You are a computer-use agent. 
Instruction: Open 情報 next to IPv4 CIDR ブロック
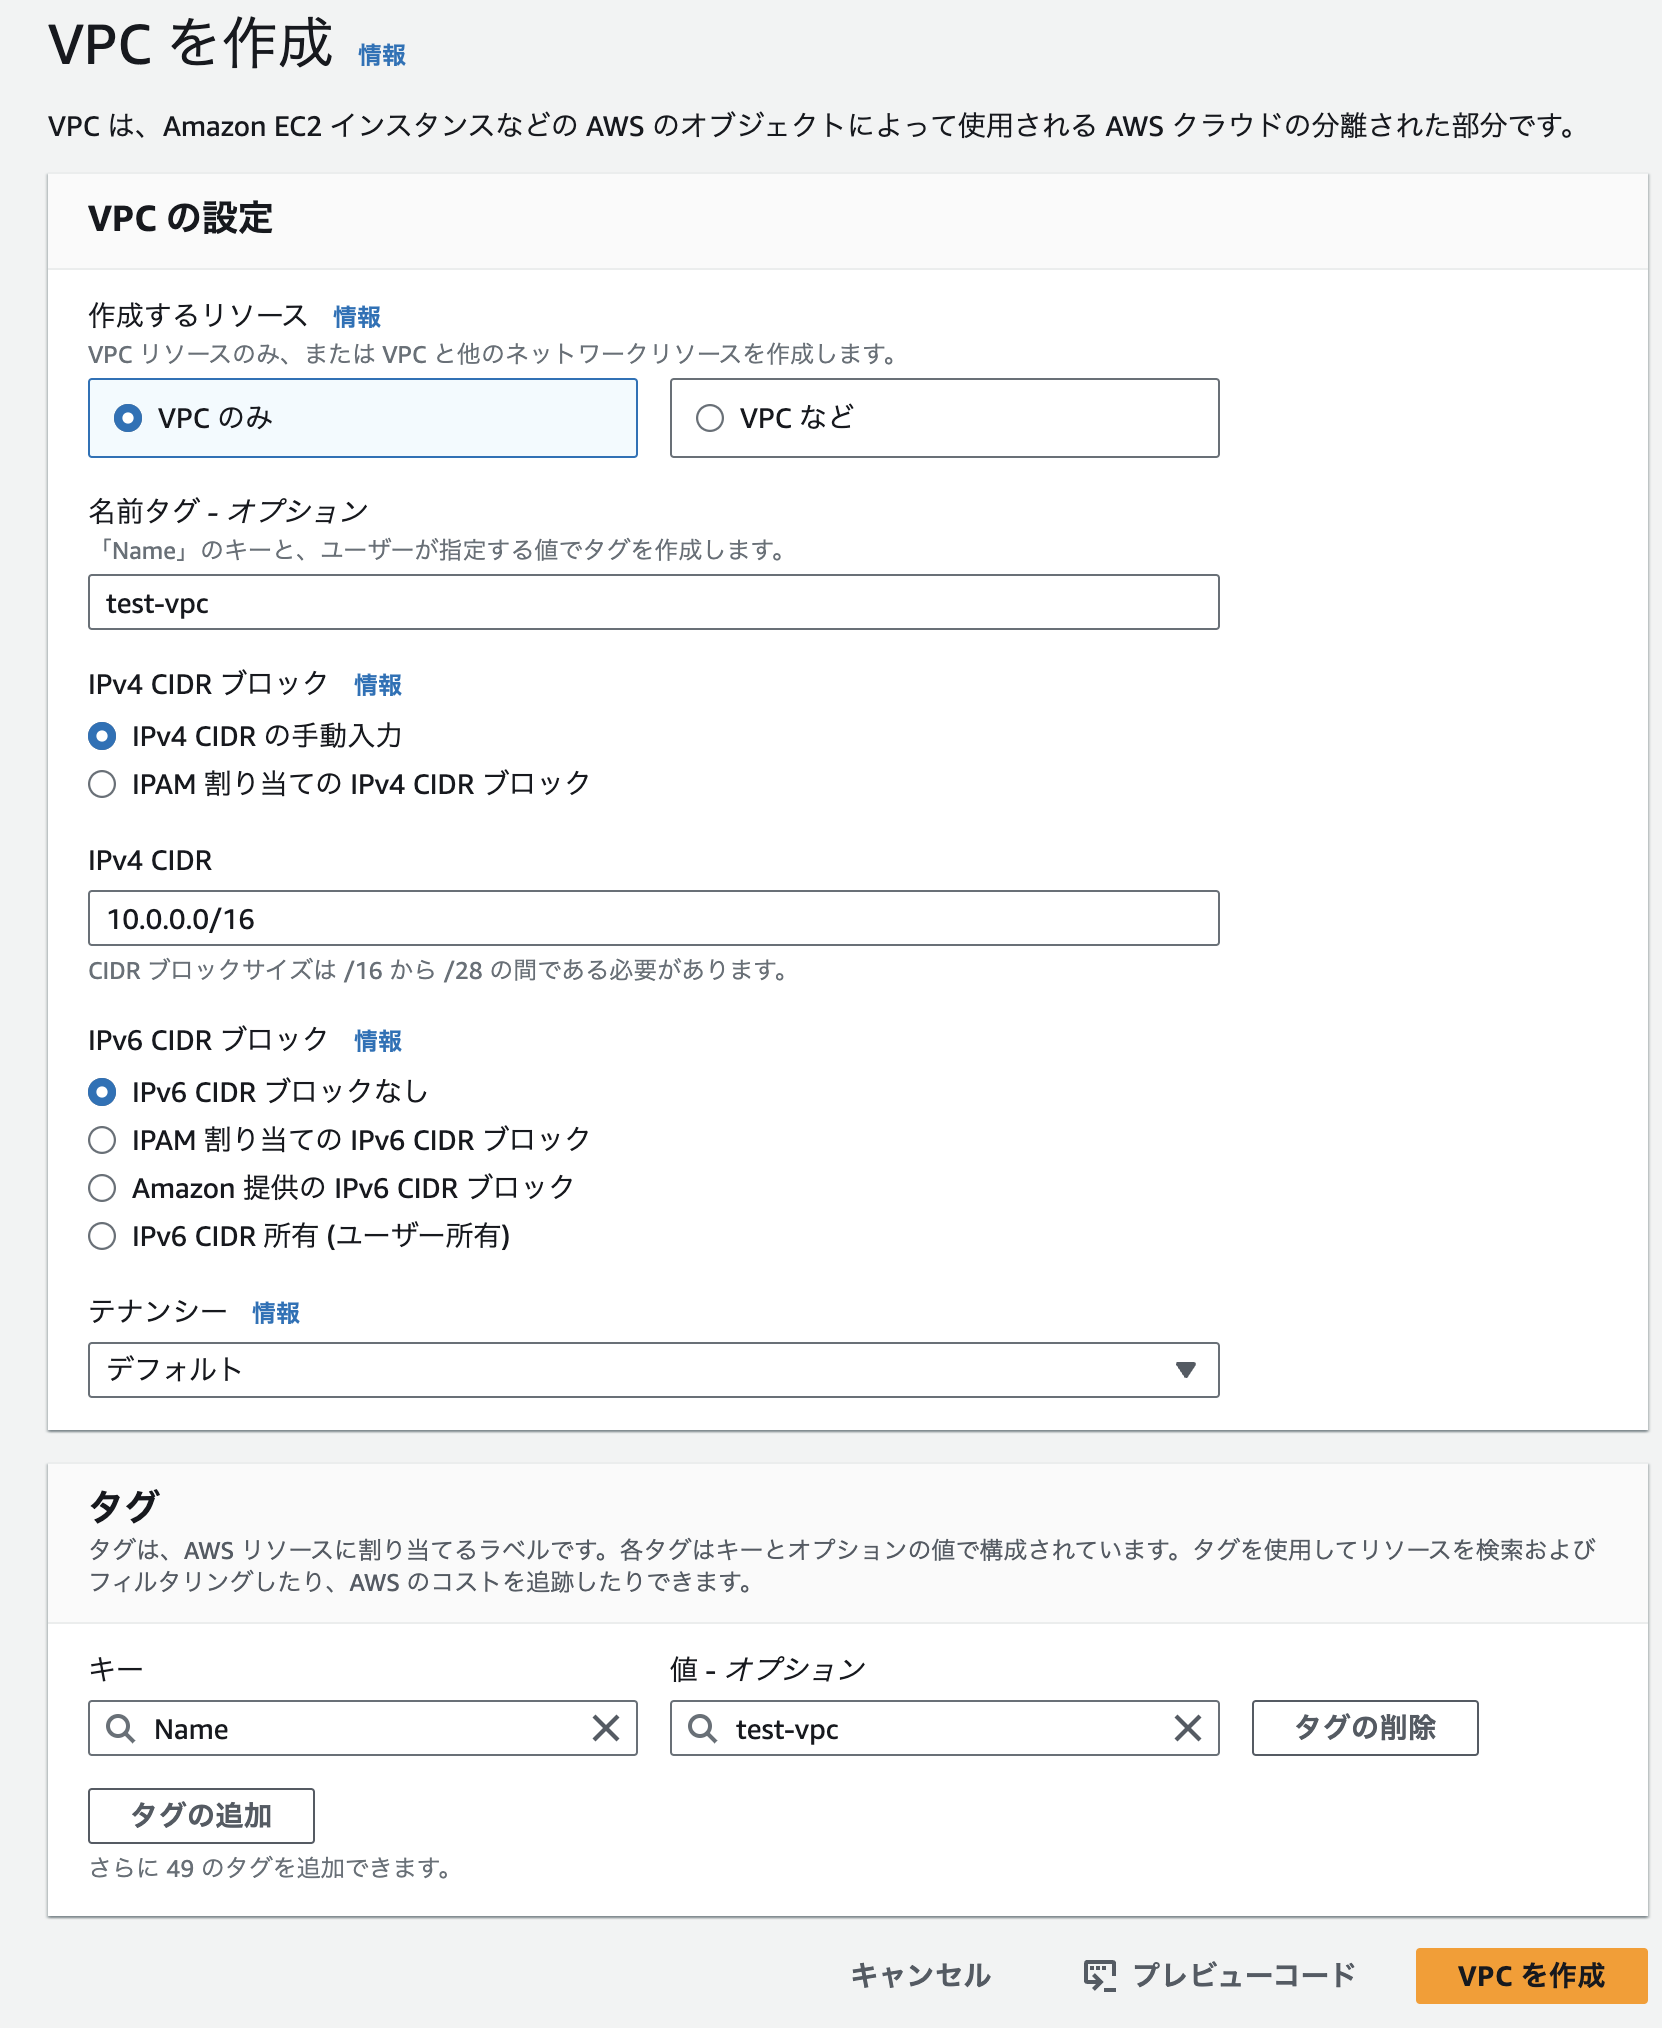coord(379,686)
